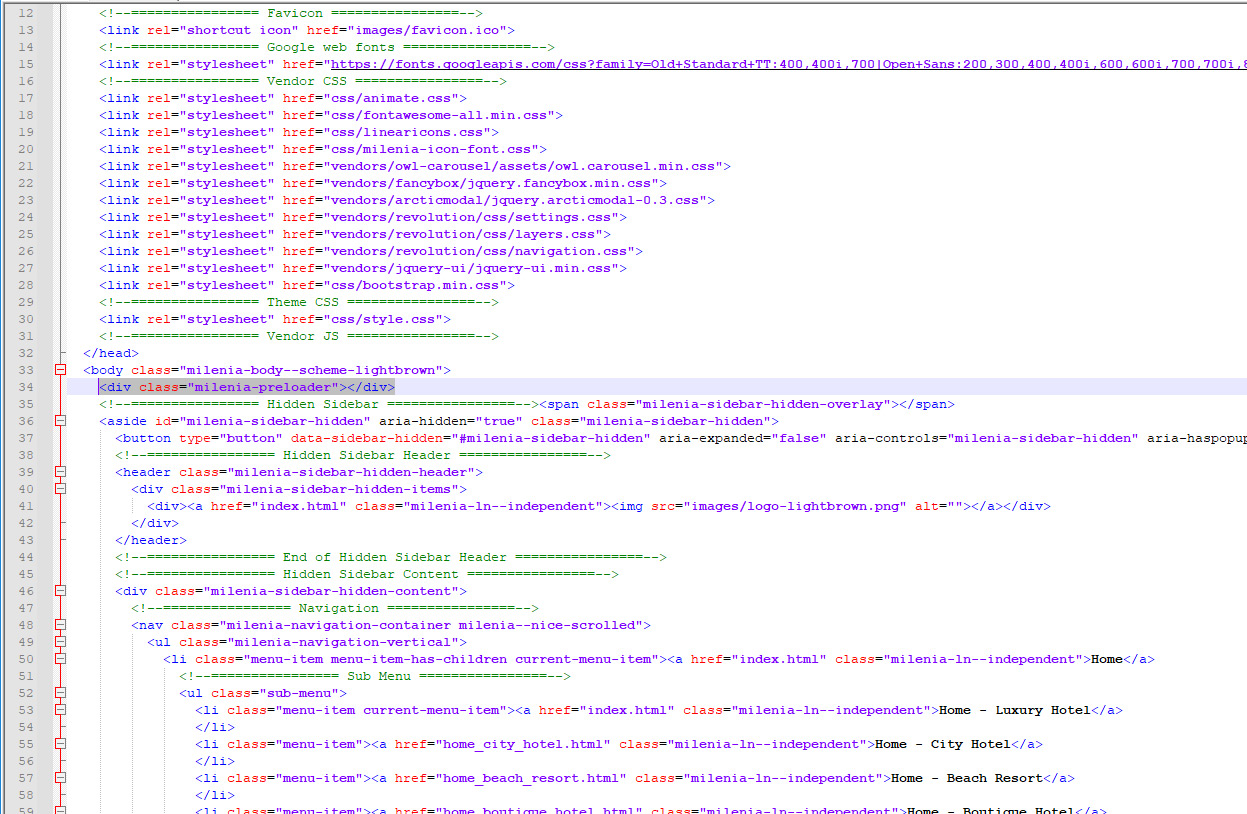Collapse the nav element on line 48
The height and width of the screenshot is (814, 1247).
(60, 625)
